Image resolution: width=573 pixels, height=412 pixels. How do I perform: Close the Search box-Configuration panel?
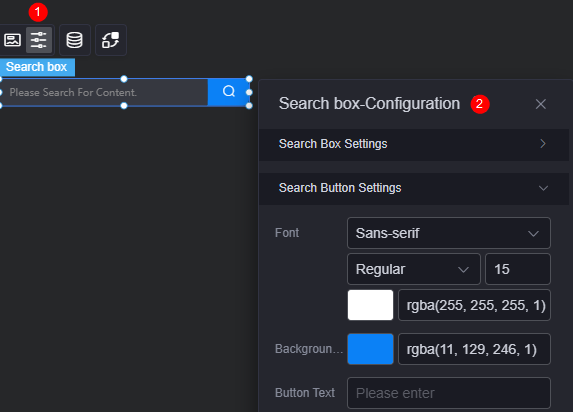click(540, 104)
